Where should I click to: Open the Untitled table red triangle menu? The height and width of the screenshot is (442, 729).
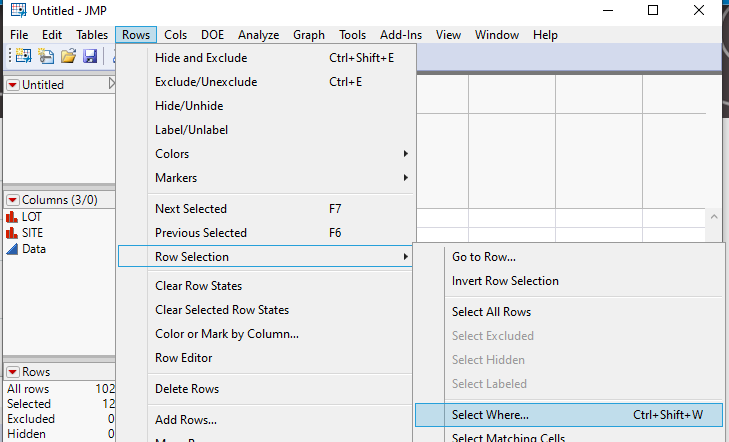pos(12,85)
